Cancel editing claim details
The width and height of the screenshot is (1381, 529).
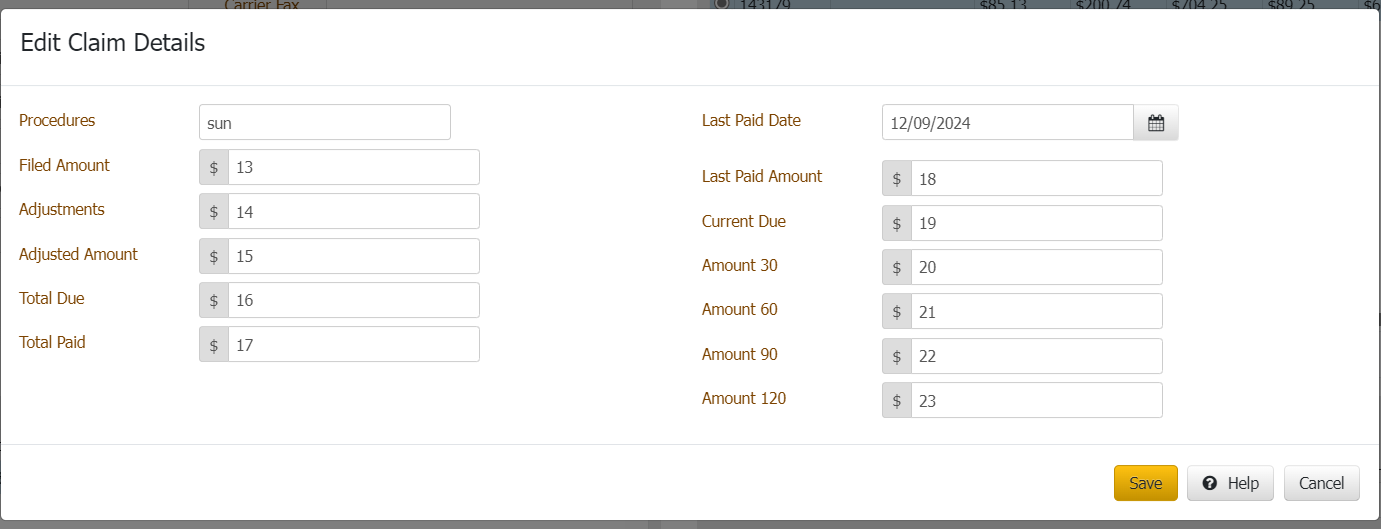click(1321, 483)
